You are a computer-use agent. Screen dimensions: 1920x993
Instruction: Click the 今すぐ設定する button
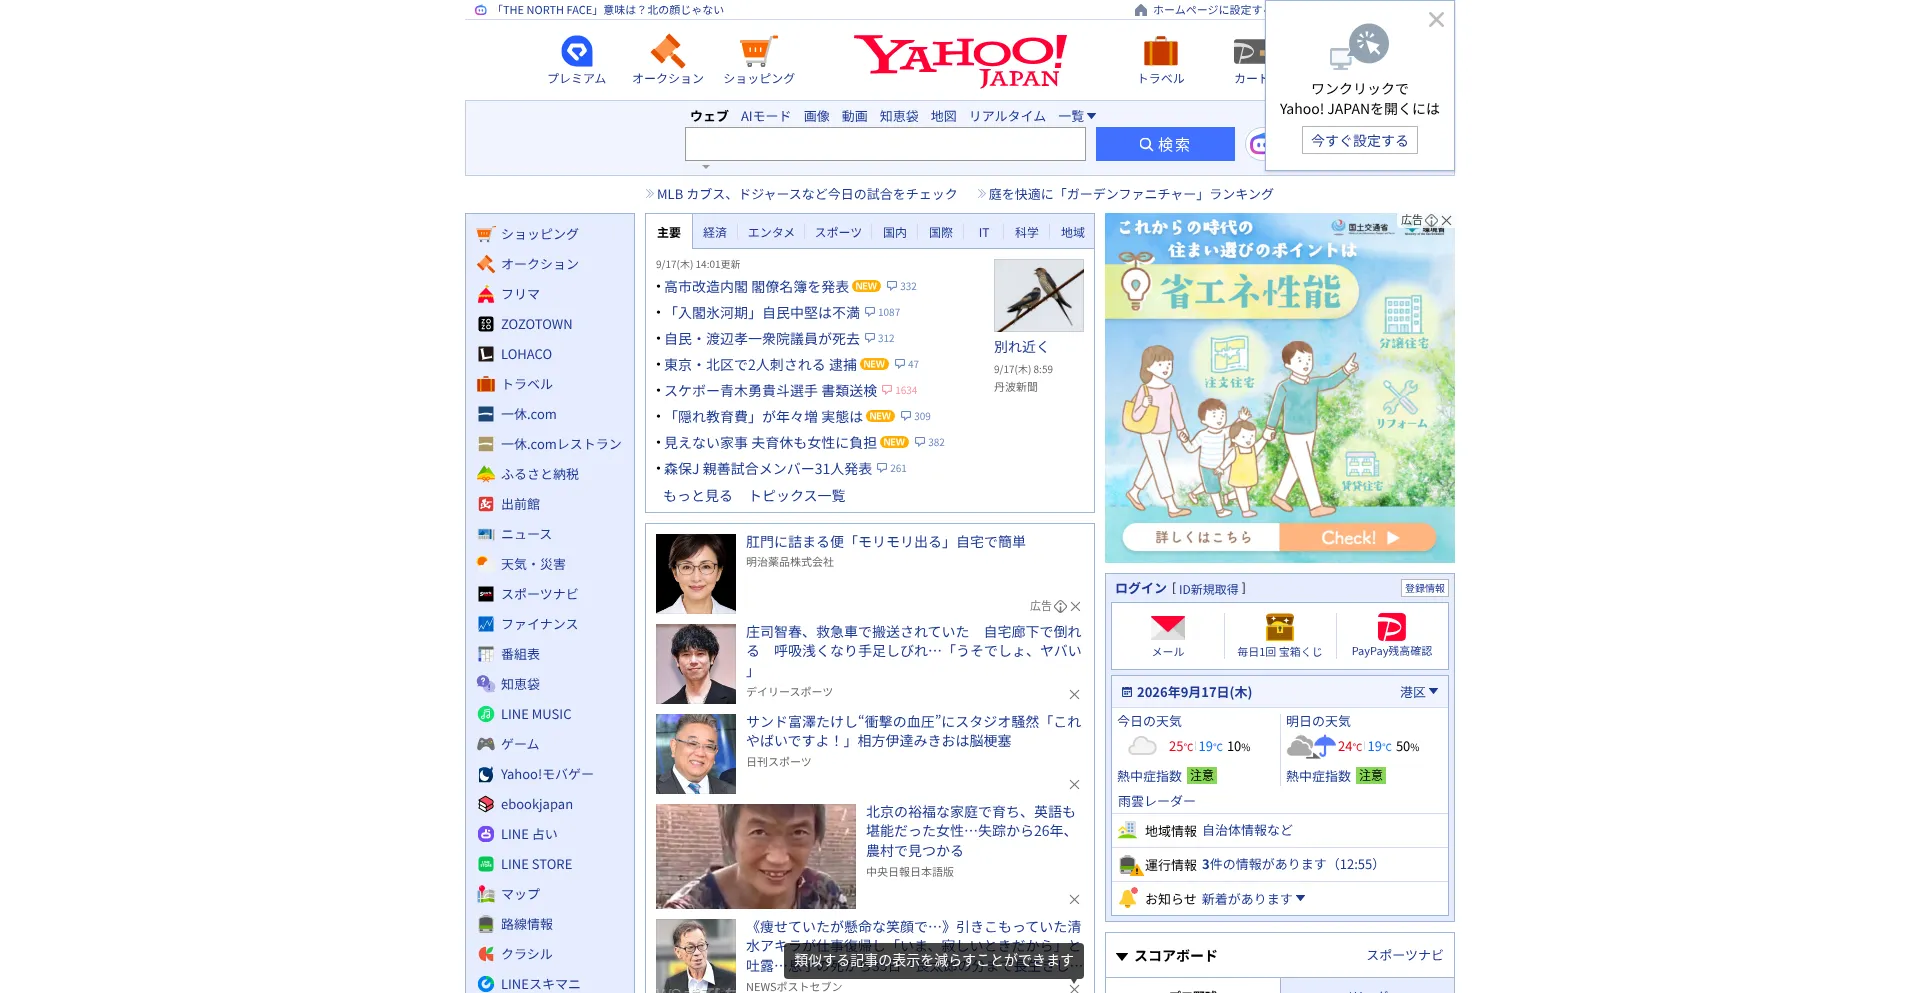(x=1359, y=140)
